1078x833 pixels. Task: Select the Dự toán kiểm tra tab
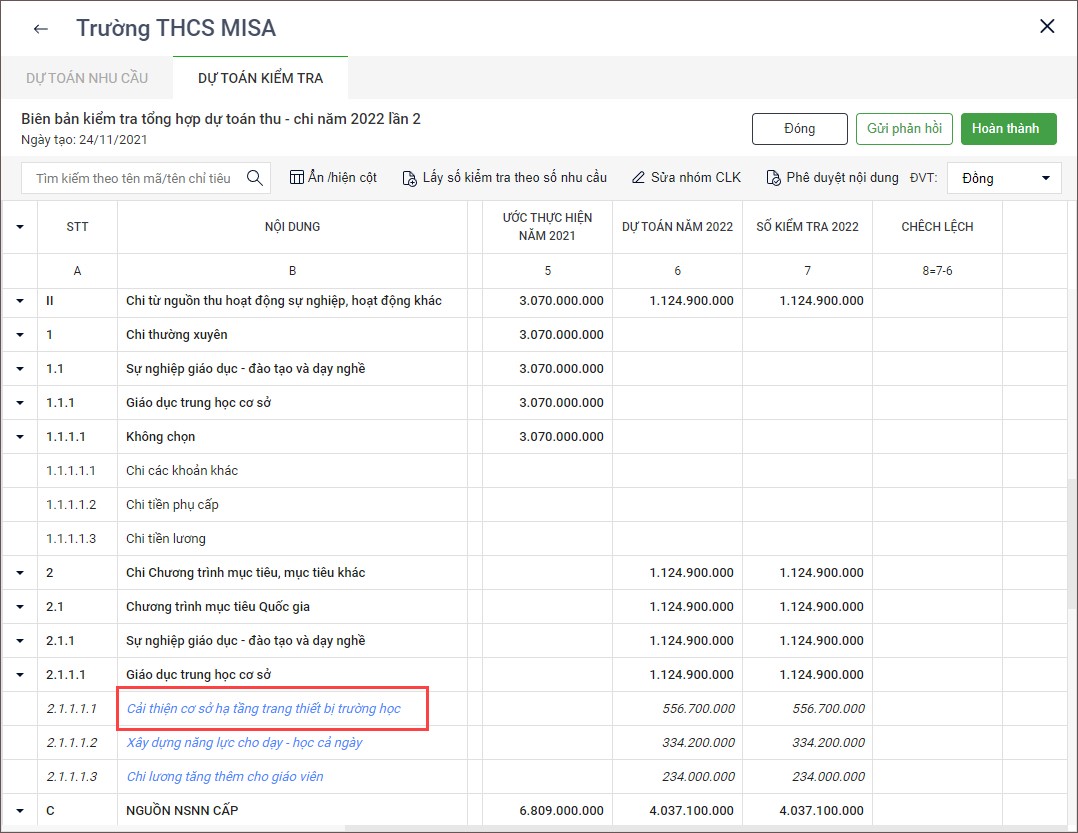pyautogui.click(x=260, y=78)
